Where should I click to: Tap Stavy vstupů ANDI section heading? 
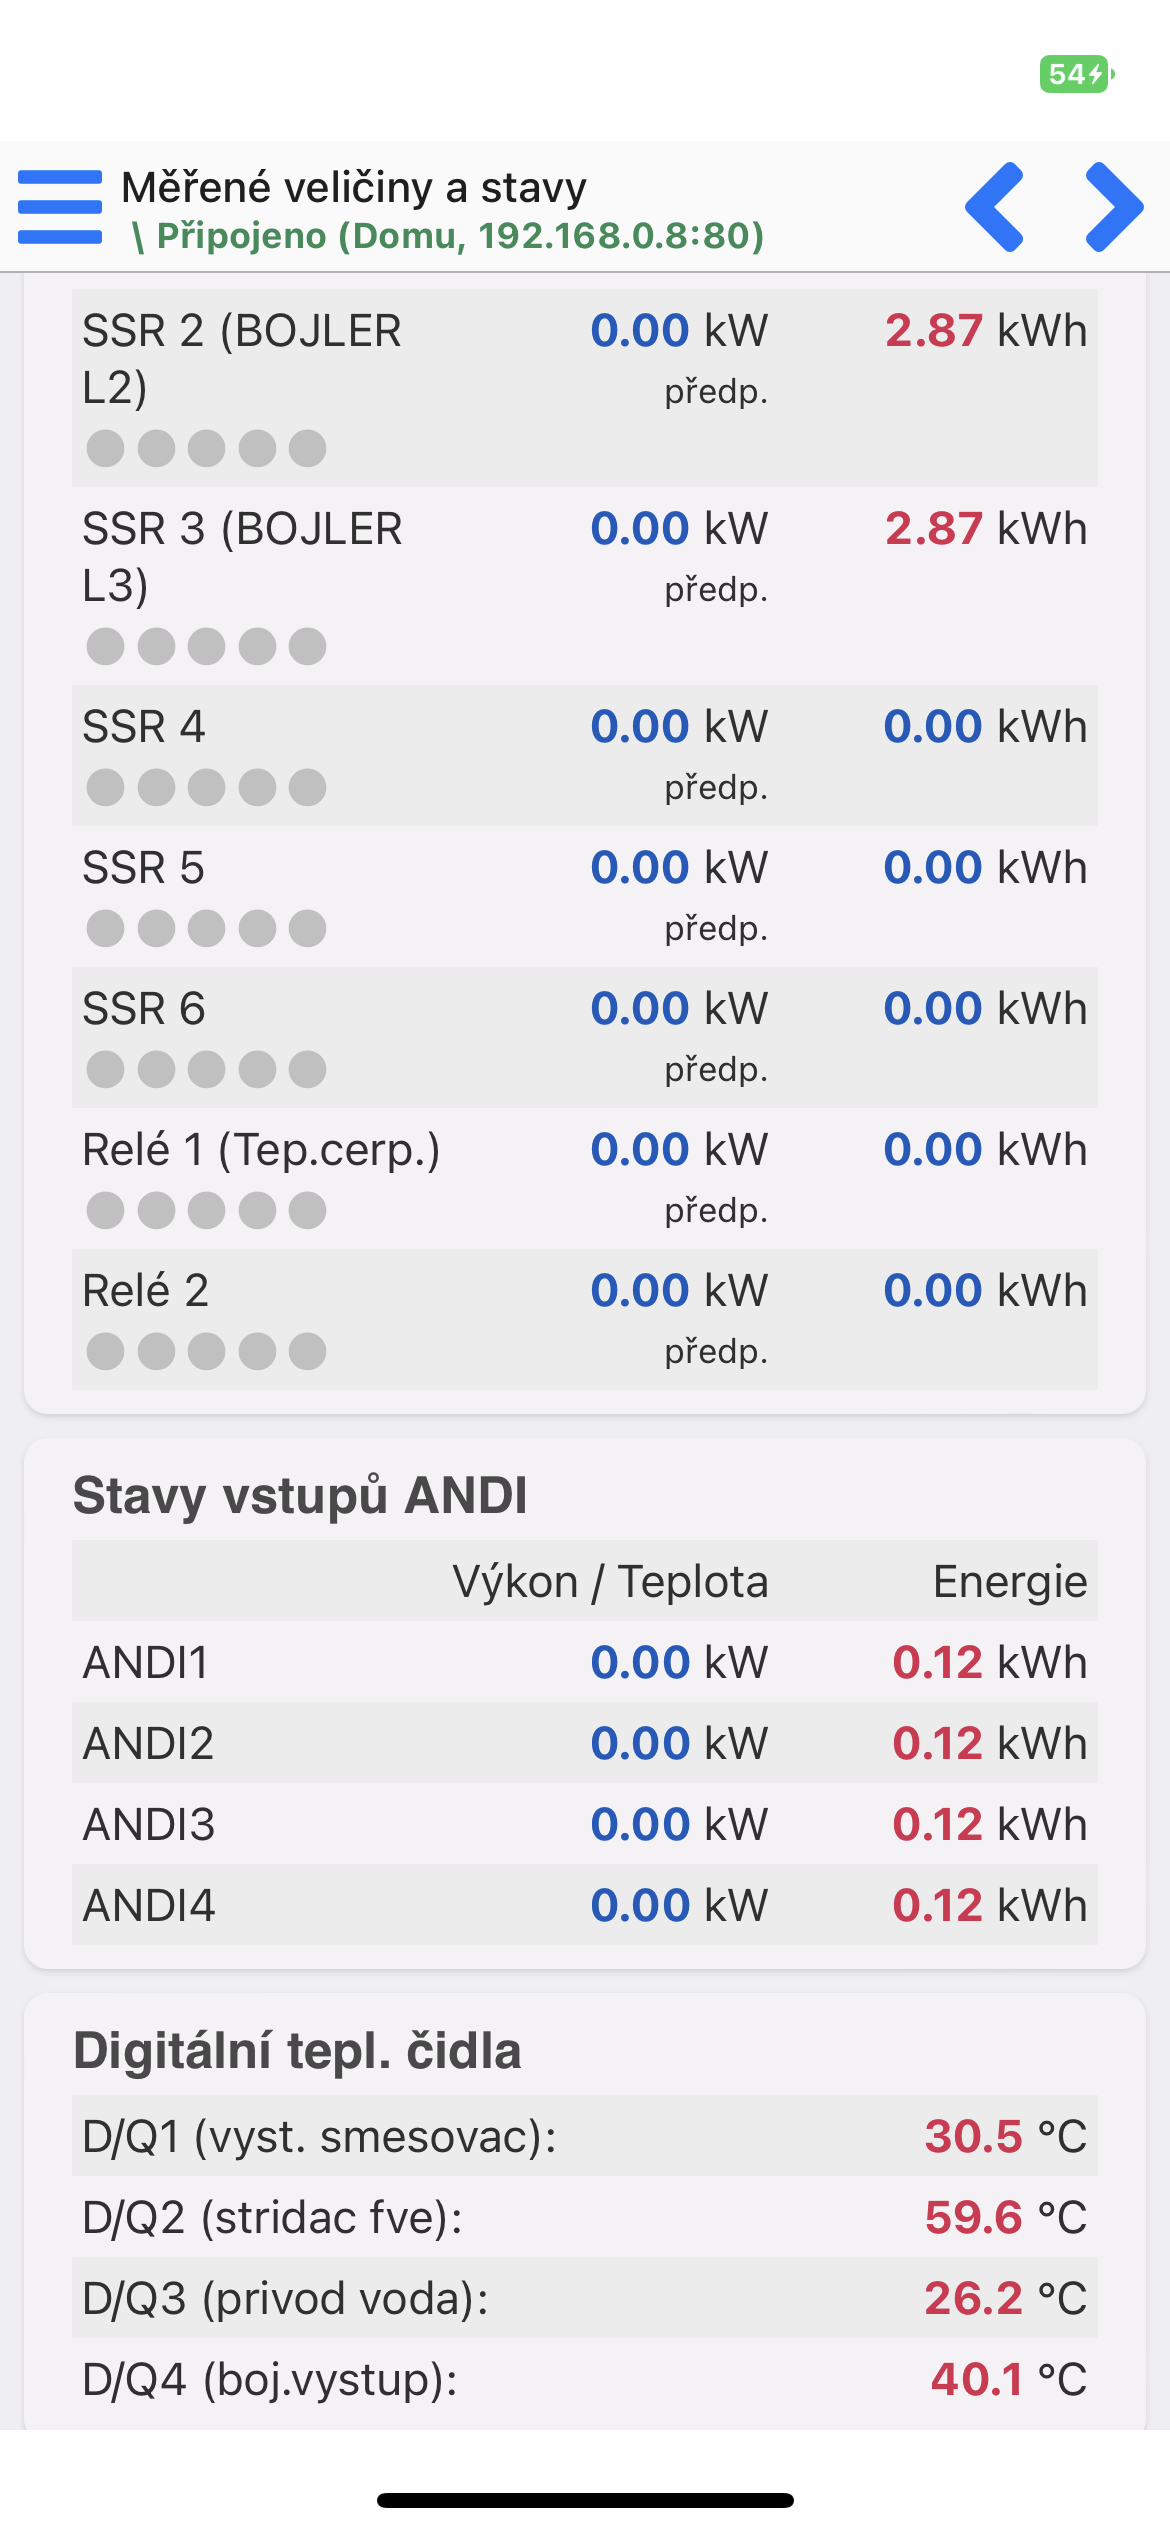point(300,1496)
